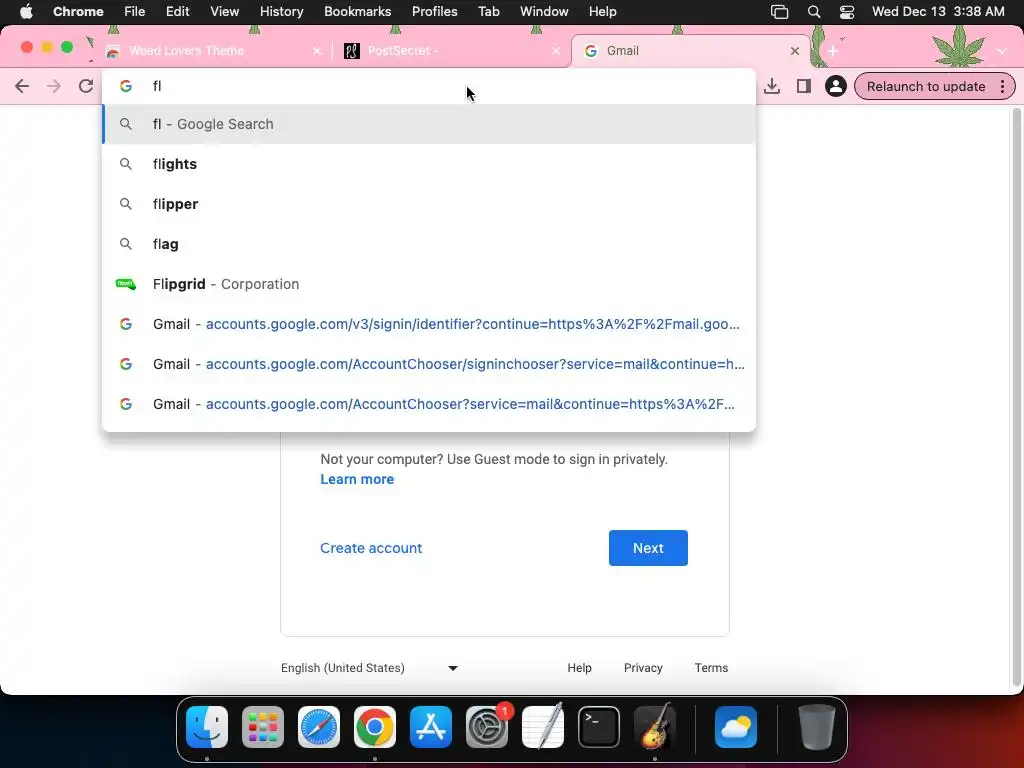The width and height of the screenshot is (1024, 768).
Task: Open System Settings from the Dock
Action: (x=487, y=727)
